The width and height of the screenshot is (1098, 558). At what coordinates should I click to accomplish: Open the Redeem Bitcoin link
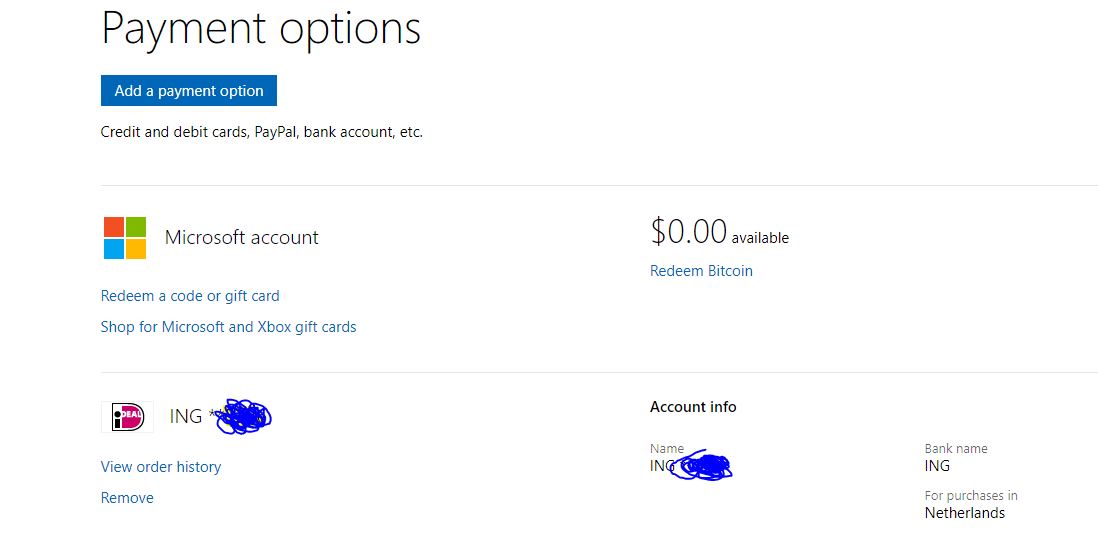(701, 271)
